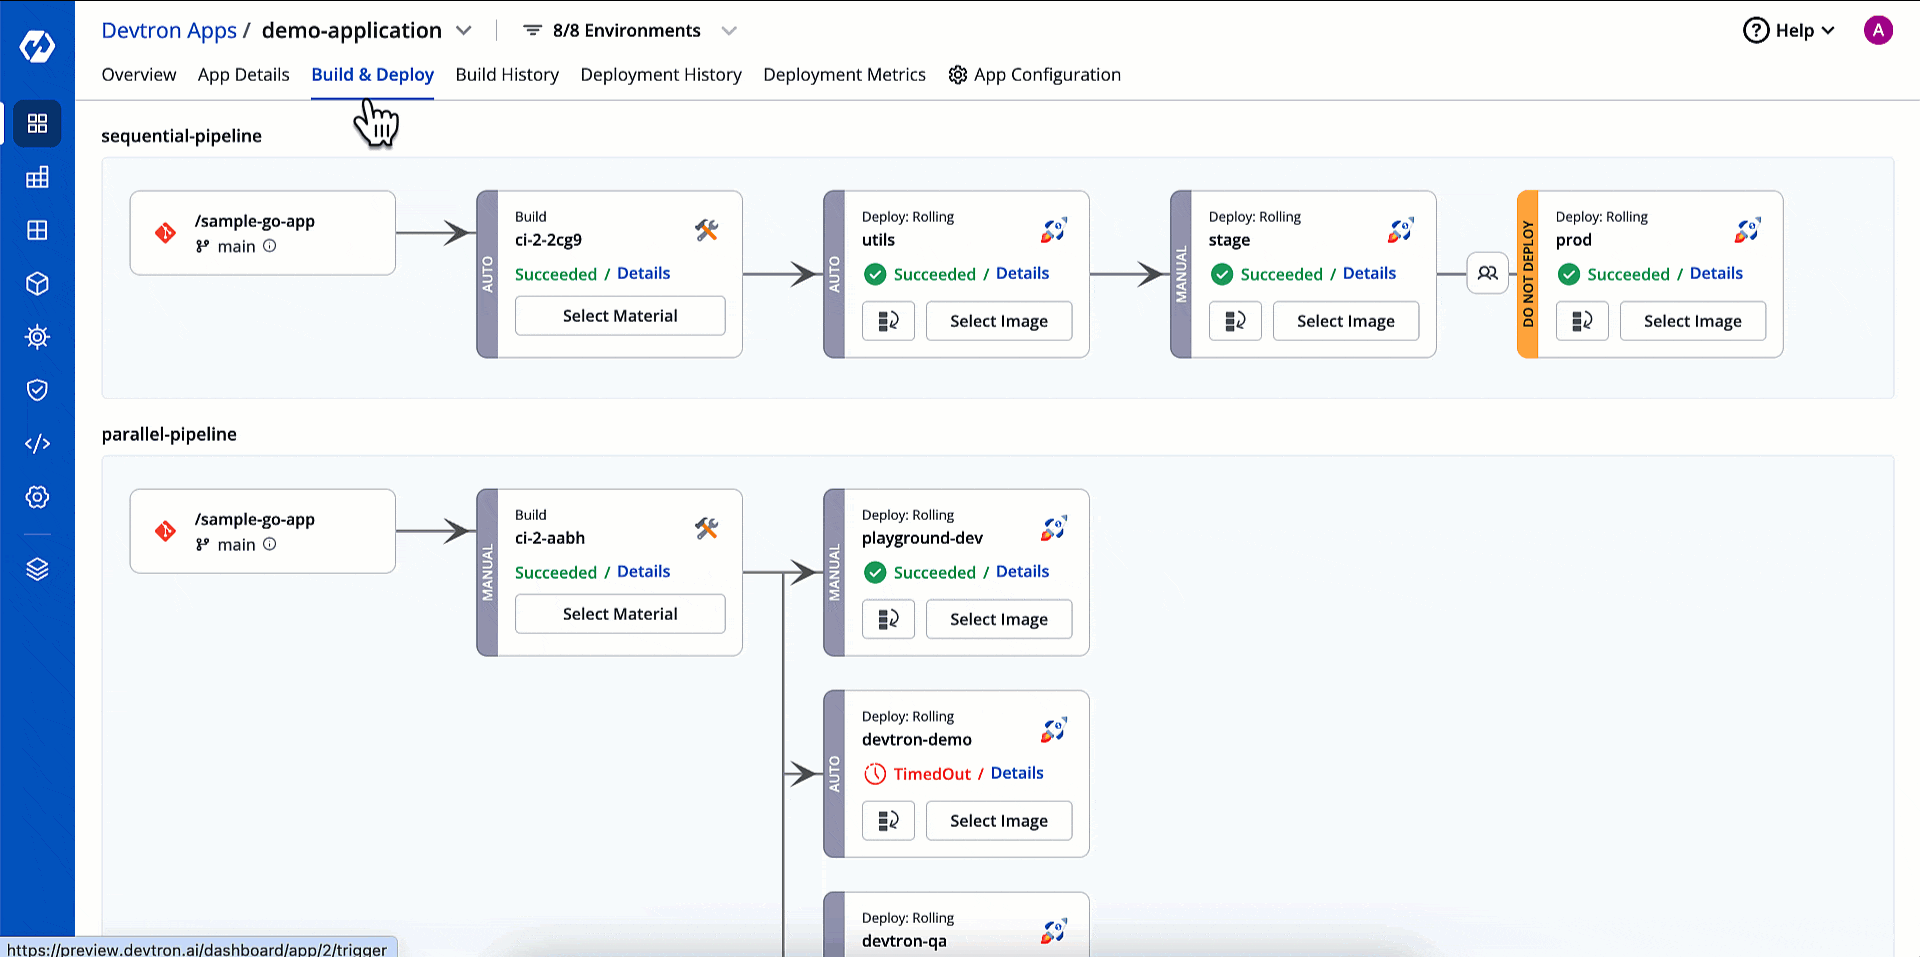Open the Chart Store cube icon
This screenshot has width=1920, height=957.
click(37, 283)
